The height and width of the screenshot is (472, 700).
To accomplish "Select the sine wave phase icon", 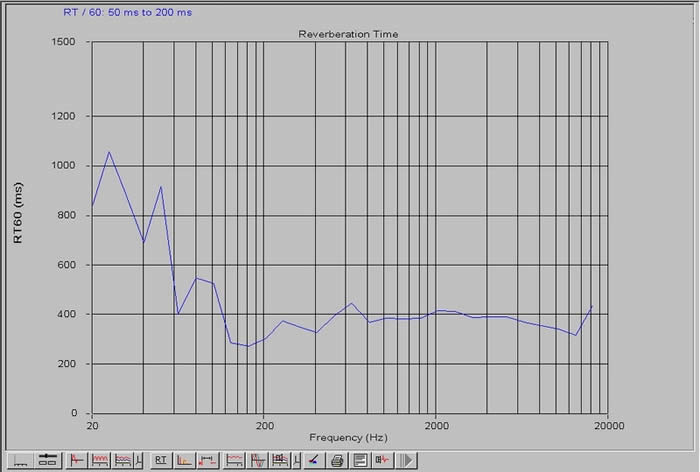I will tap(258, 460).
